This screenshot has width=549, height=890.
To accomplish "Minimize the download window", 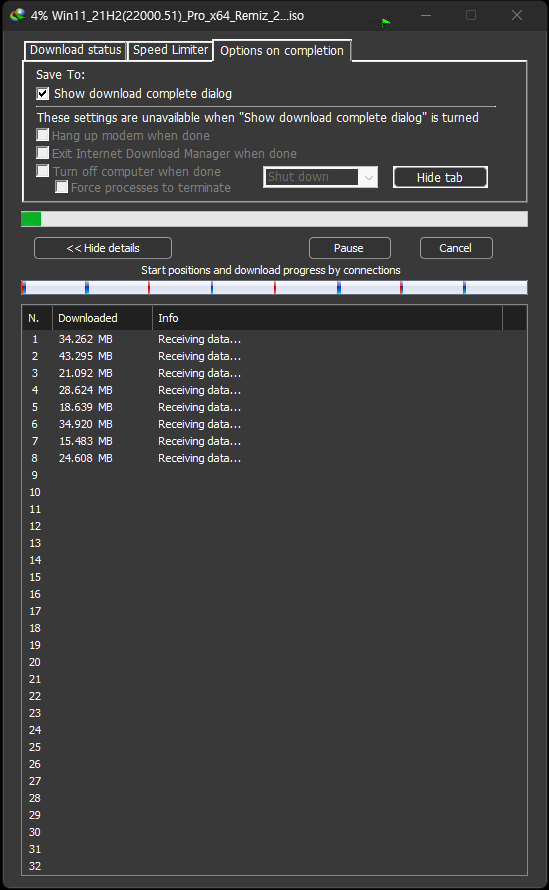I will pos(426,15).
